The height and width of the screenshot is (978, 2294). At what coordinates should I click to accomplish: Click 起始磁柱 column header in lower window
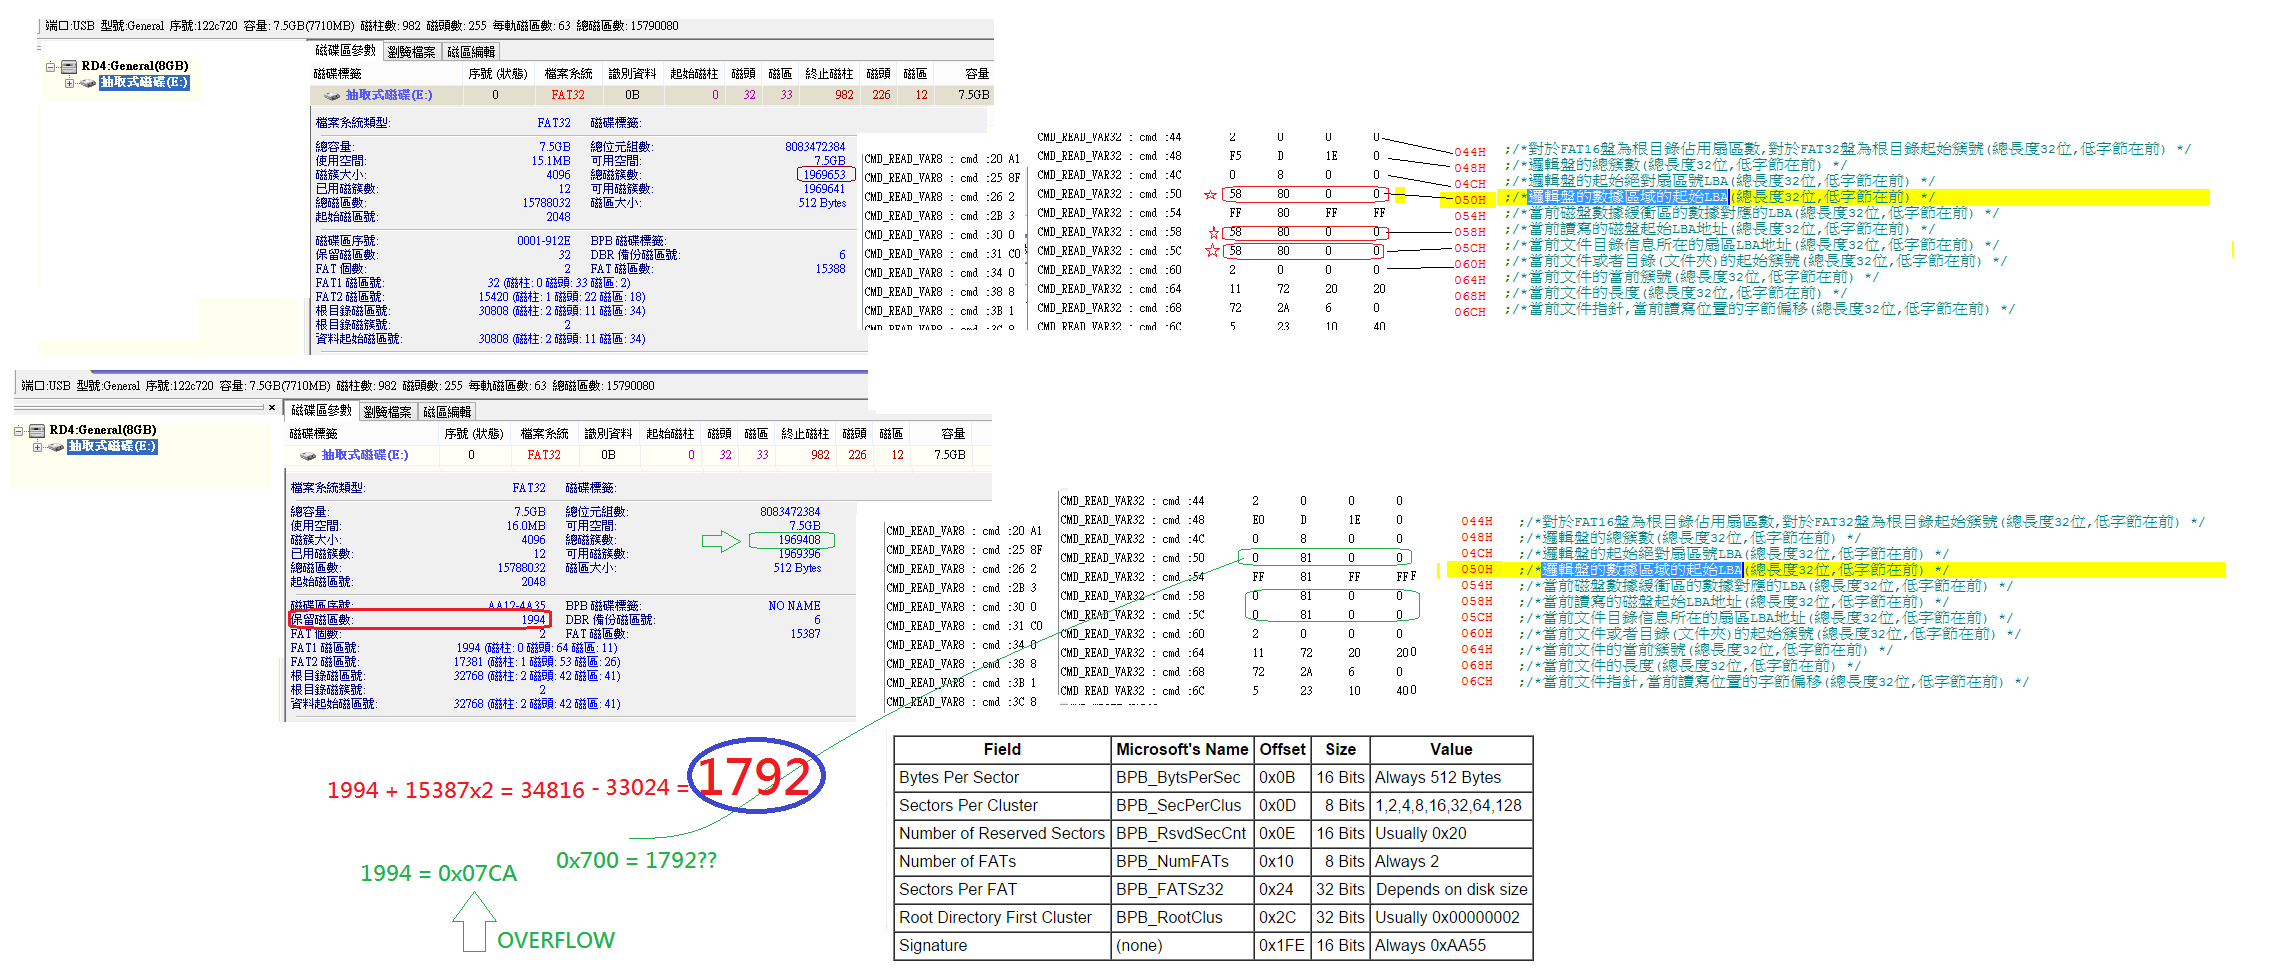tap(670, 434)
